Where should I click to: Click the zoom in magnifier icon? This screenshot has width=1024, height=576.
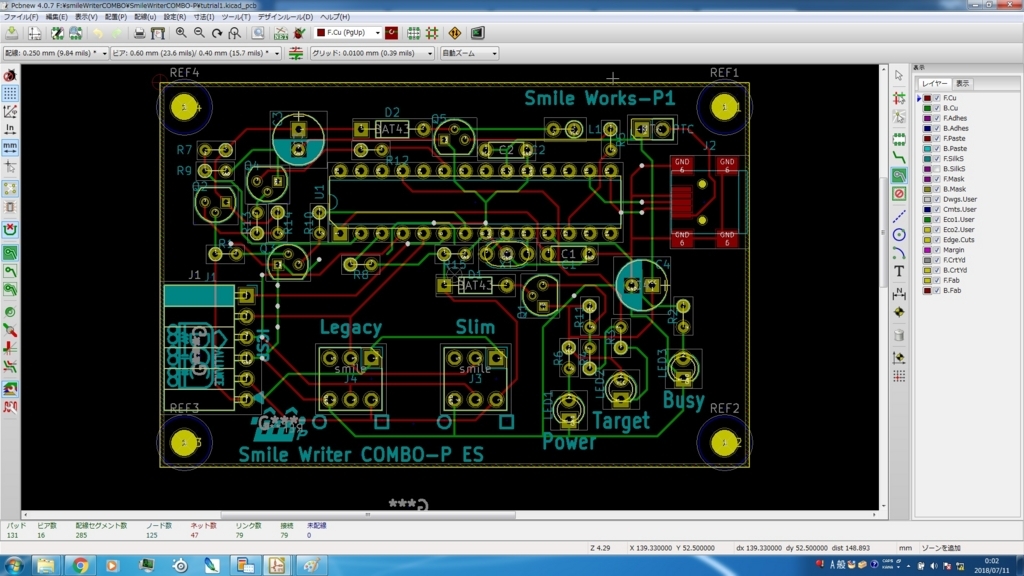click(181, 33)
